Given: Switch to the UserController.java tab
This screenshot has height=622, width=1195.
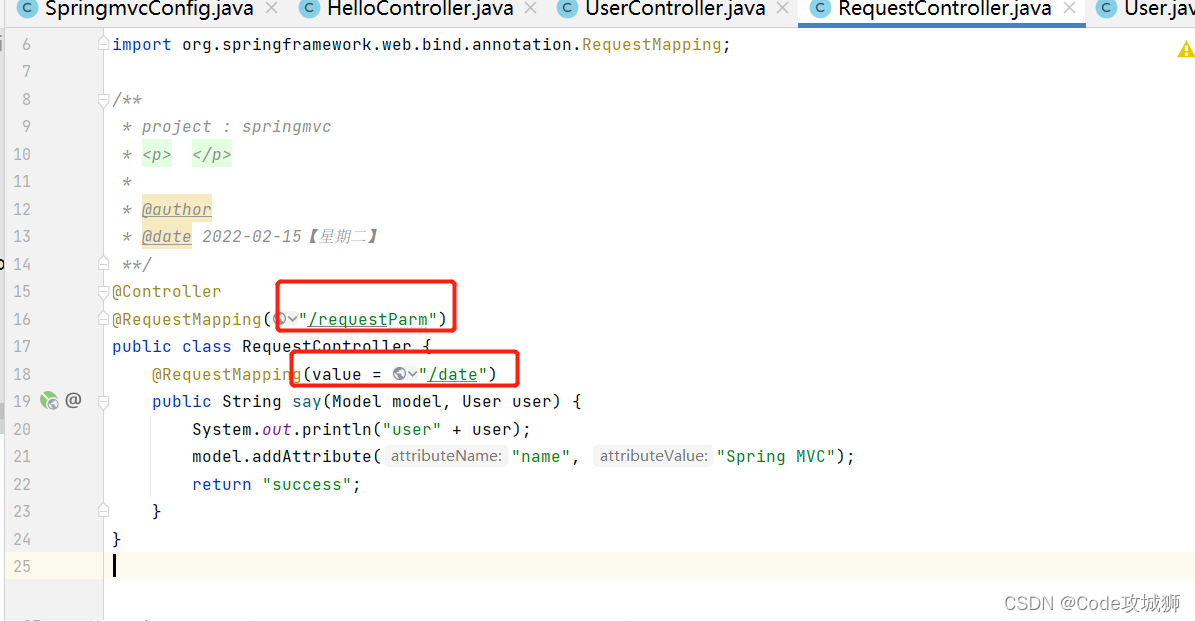Looking at the screenshot, I should pyautogui.click(x=675, y=9).
